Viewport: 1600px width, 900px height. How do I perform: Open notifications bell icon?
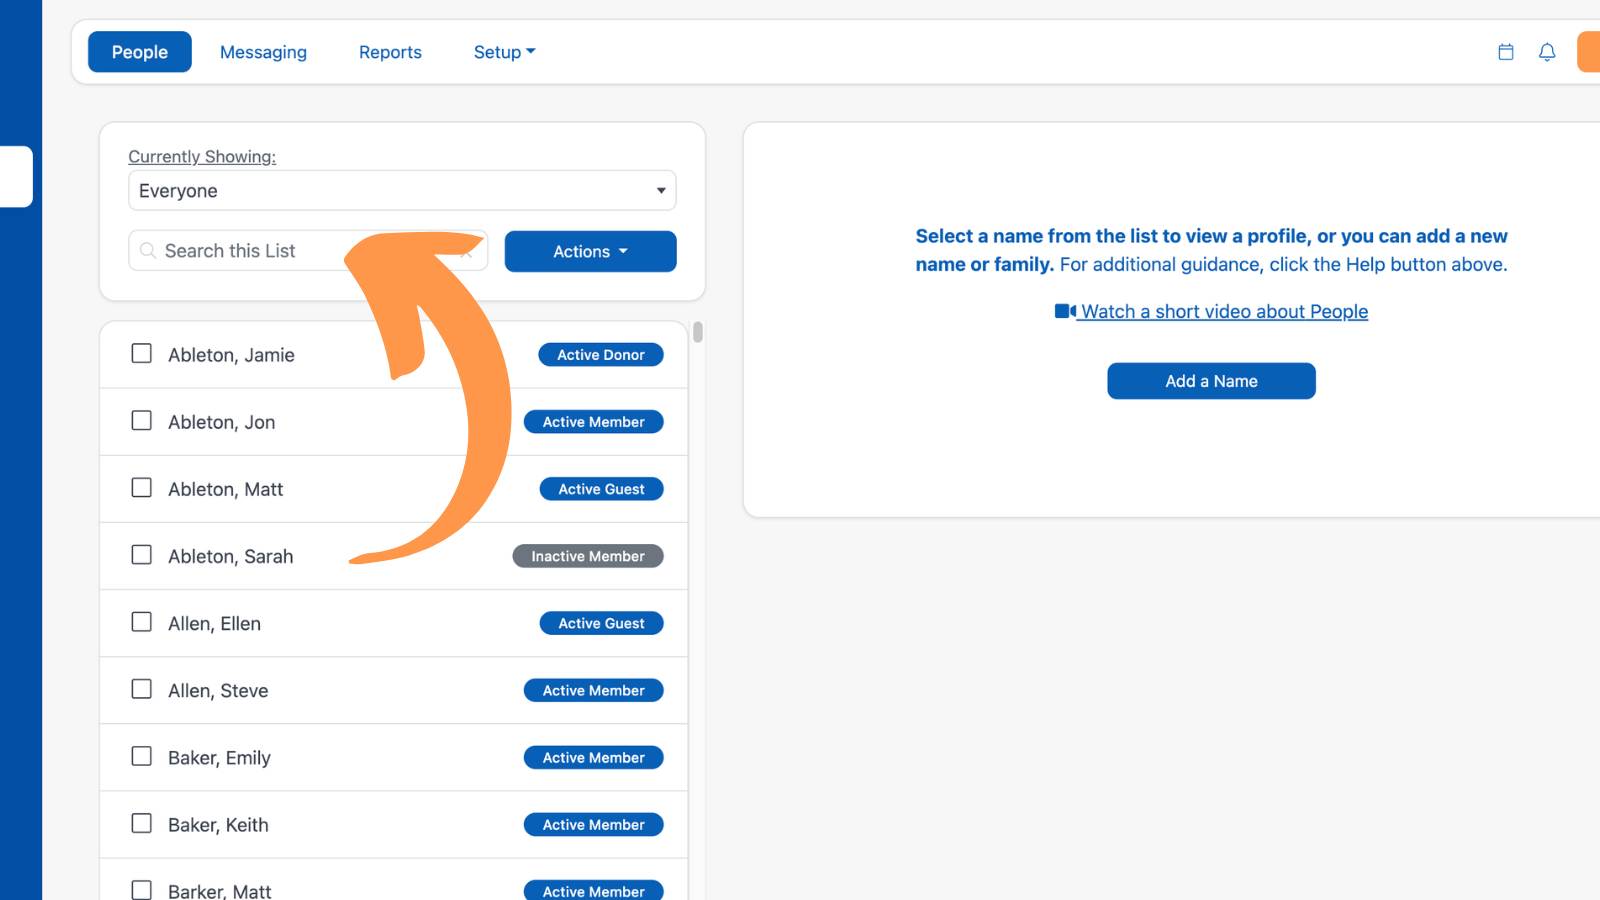click(x=1546, y=52)
